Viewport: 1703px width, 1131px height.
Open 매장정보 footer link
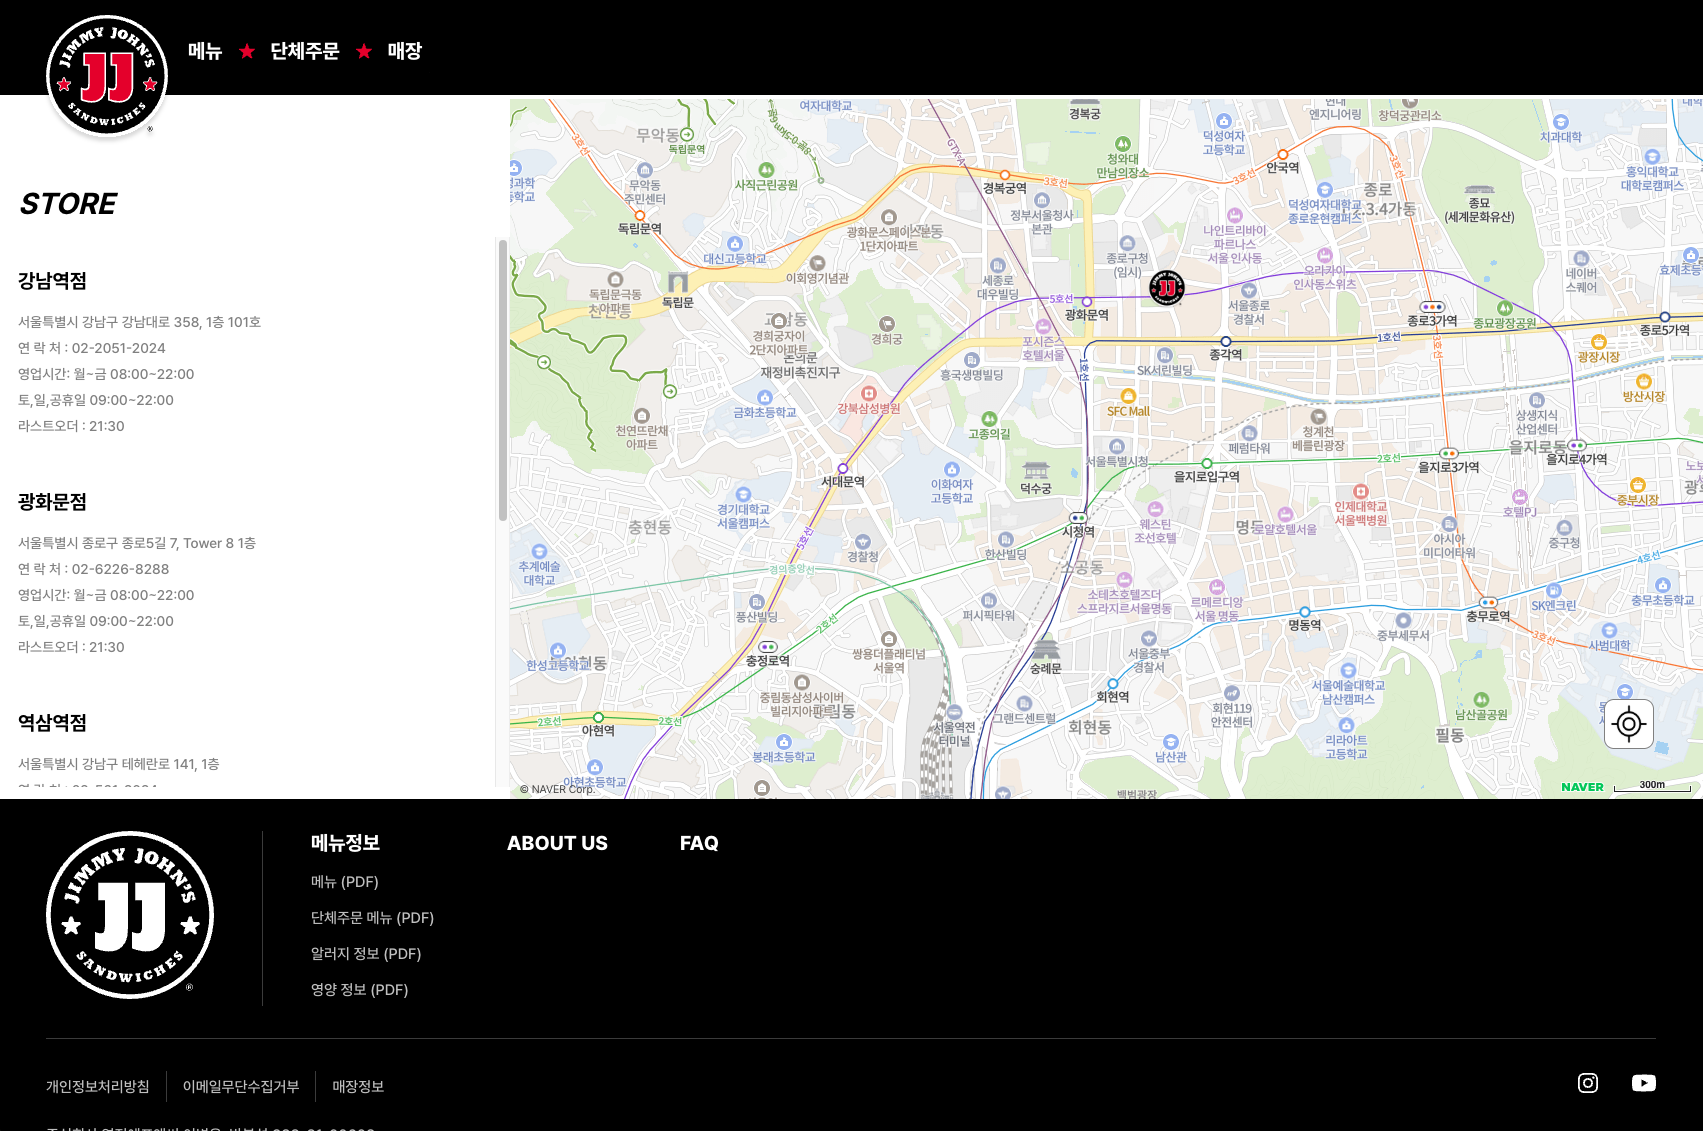point(358,1087)
